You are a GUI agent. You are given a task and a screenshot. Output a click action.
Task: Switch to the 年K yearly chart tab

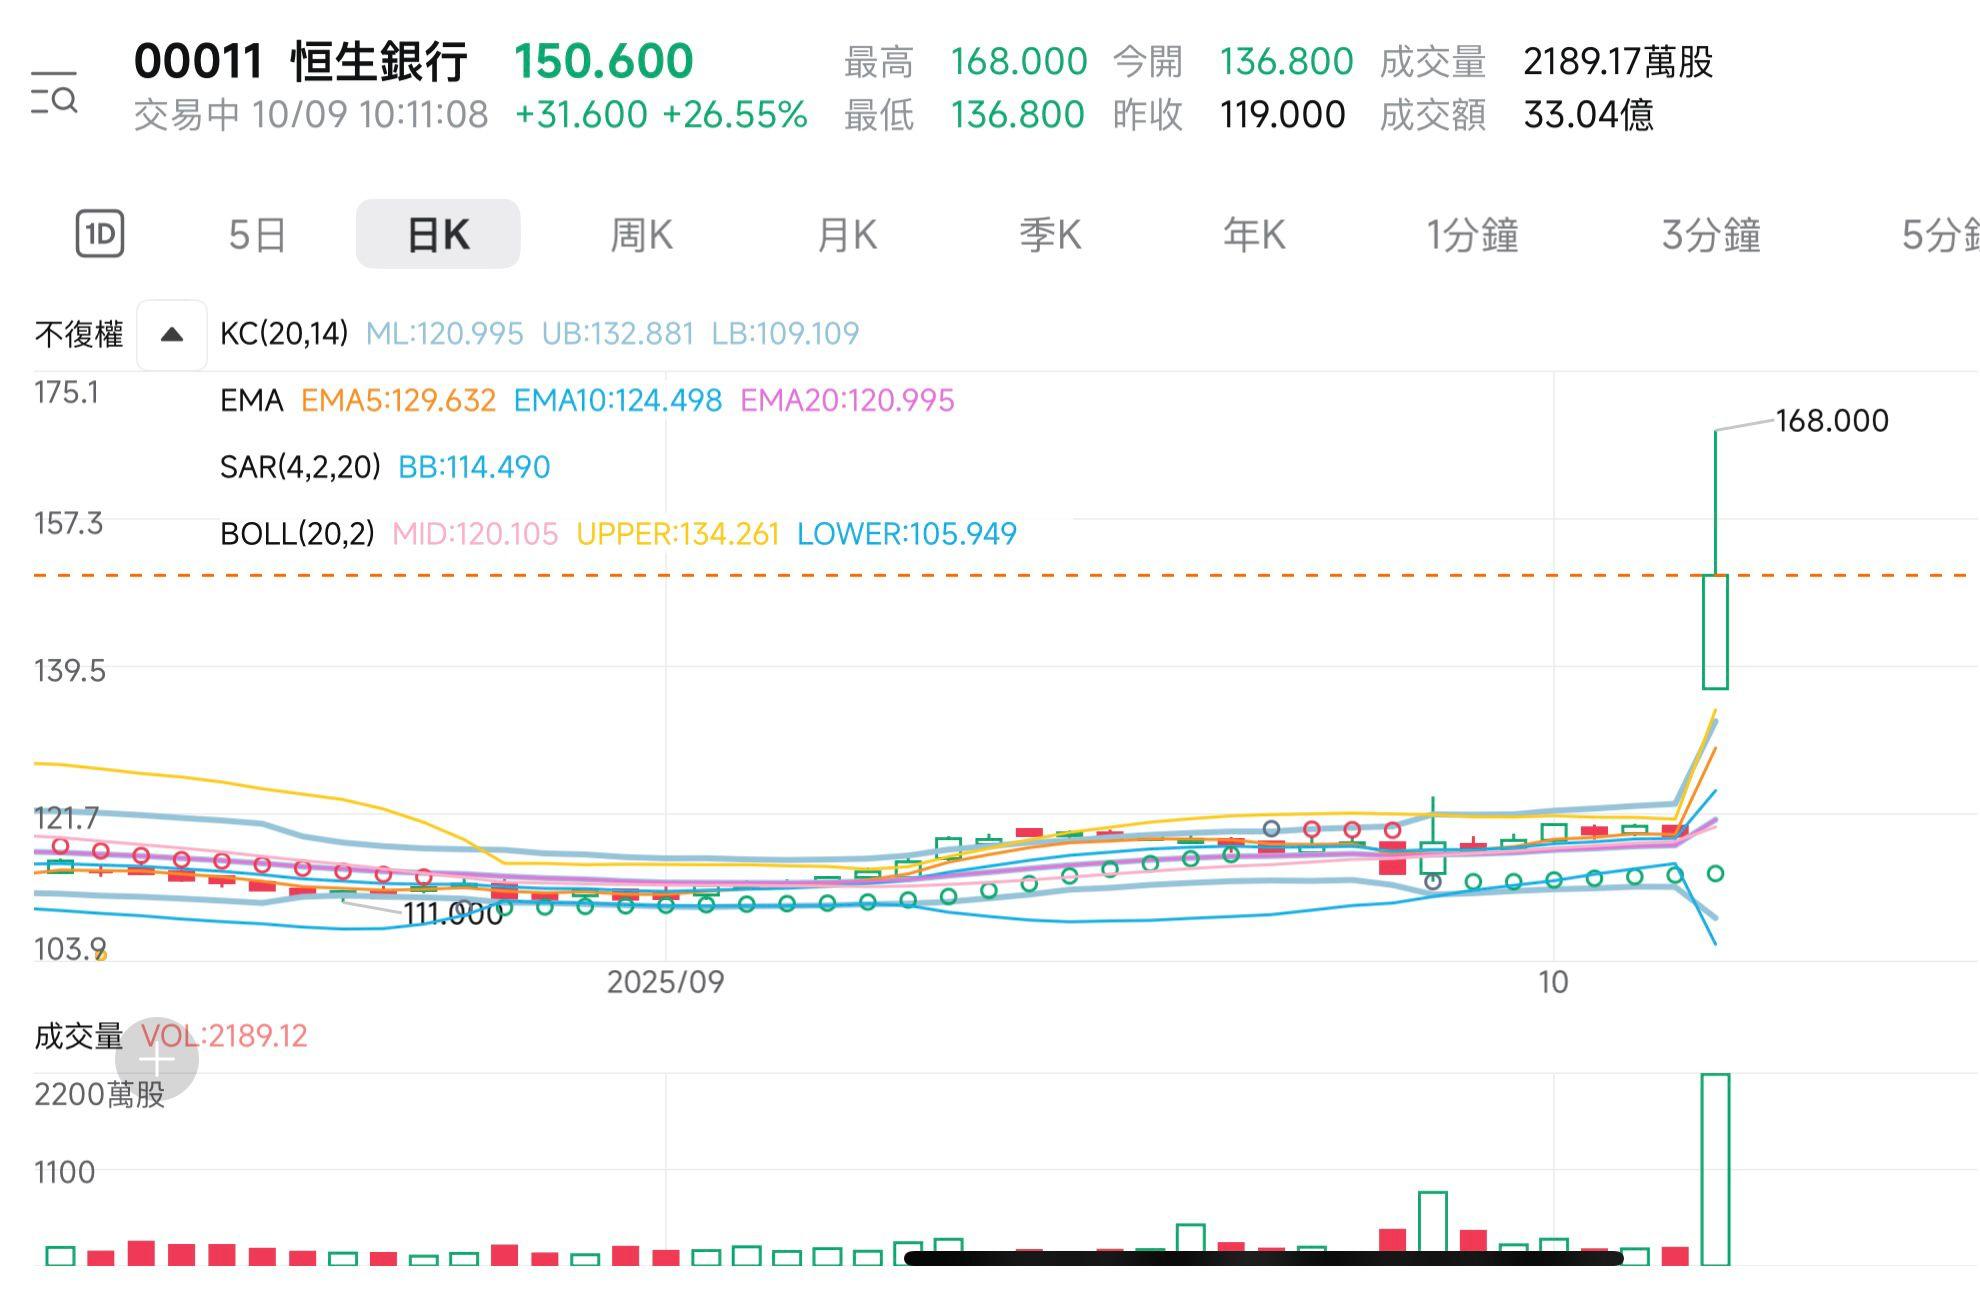point(1250,233)
